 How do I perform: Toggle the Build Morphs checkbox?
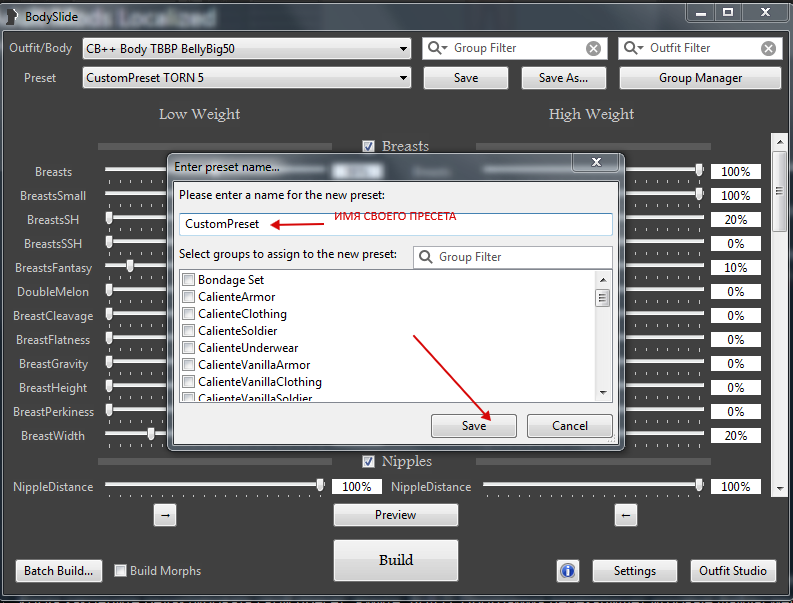(121, 571)
